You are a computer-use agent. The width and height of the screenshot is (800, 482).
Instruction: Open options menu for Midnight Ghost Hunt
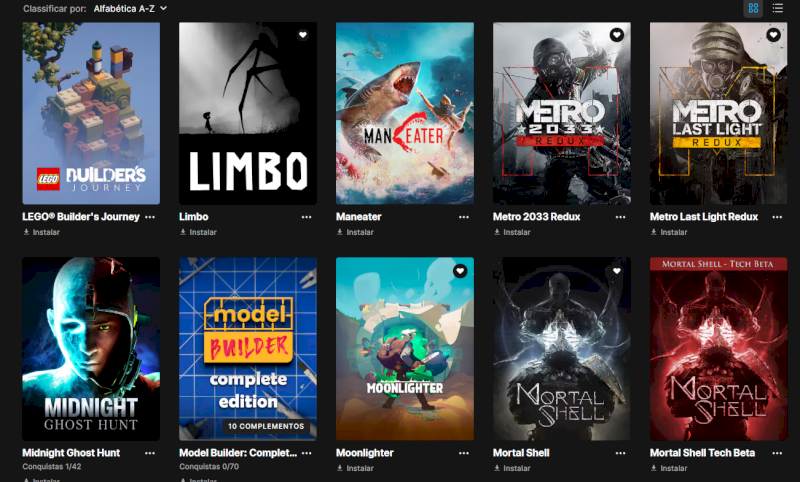coord(150,453)
